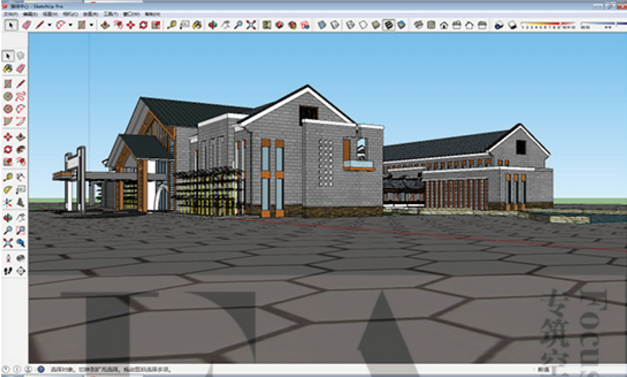Select the Move tool in top toolbar

point(131,25)
